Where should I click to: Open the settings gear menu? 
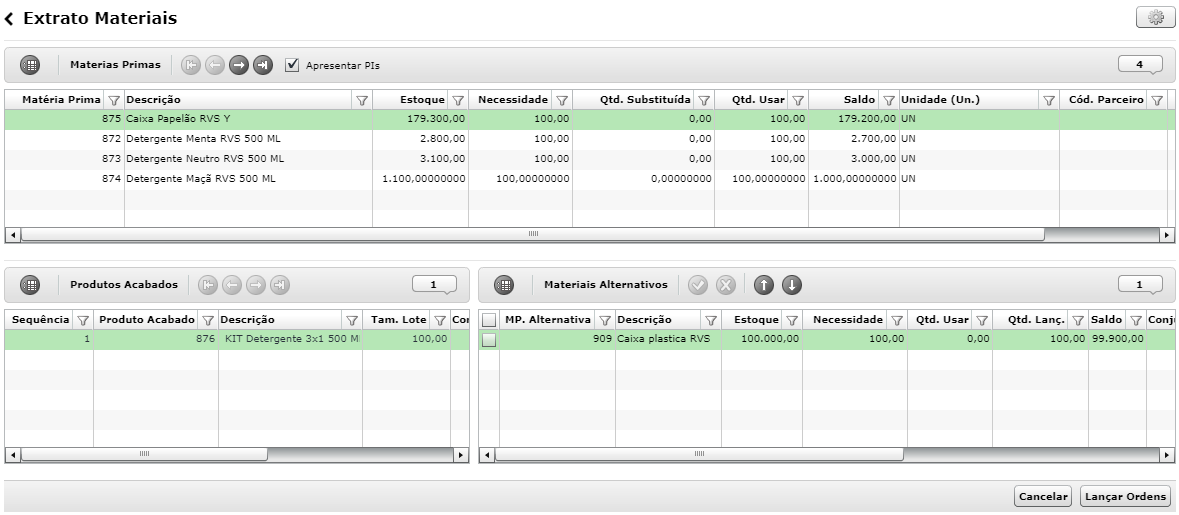pyautogui.click(x=1155, y=18)
